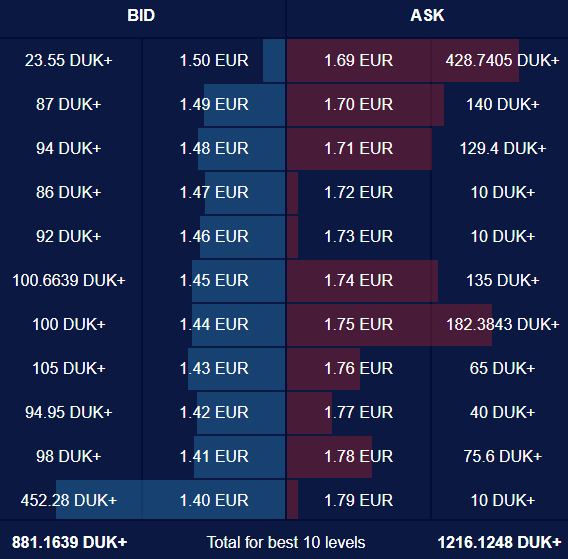Select the 1.75 EUR ask price
Image resolution: width=568 pixels, height=559 pixels.
point(358,325)
